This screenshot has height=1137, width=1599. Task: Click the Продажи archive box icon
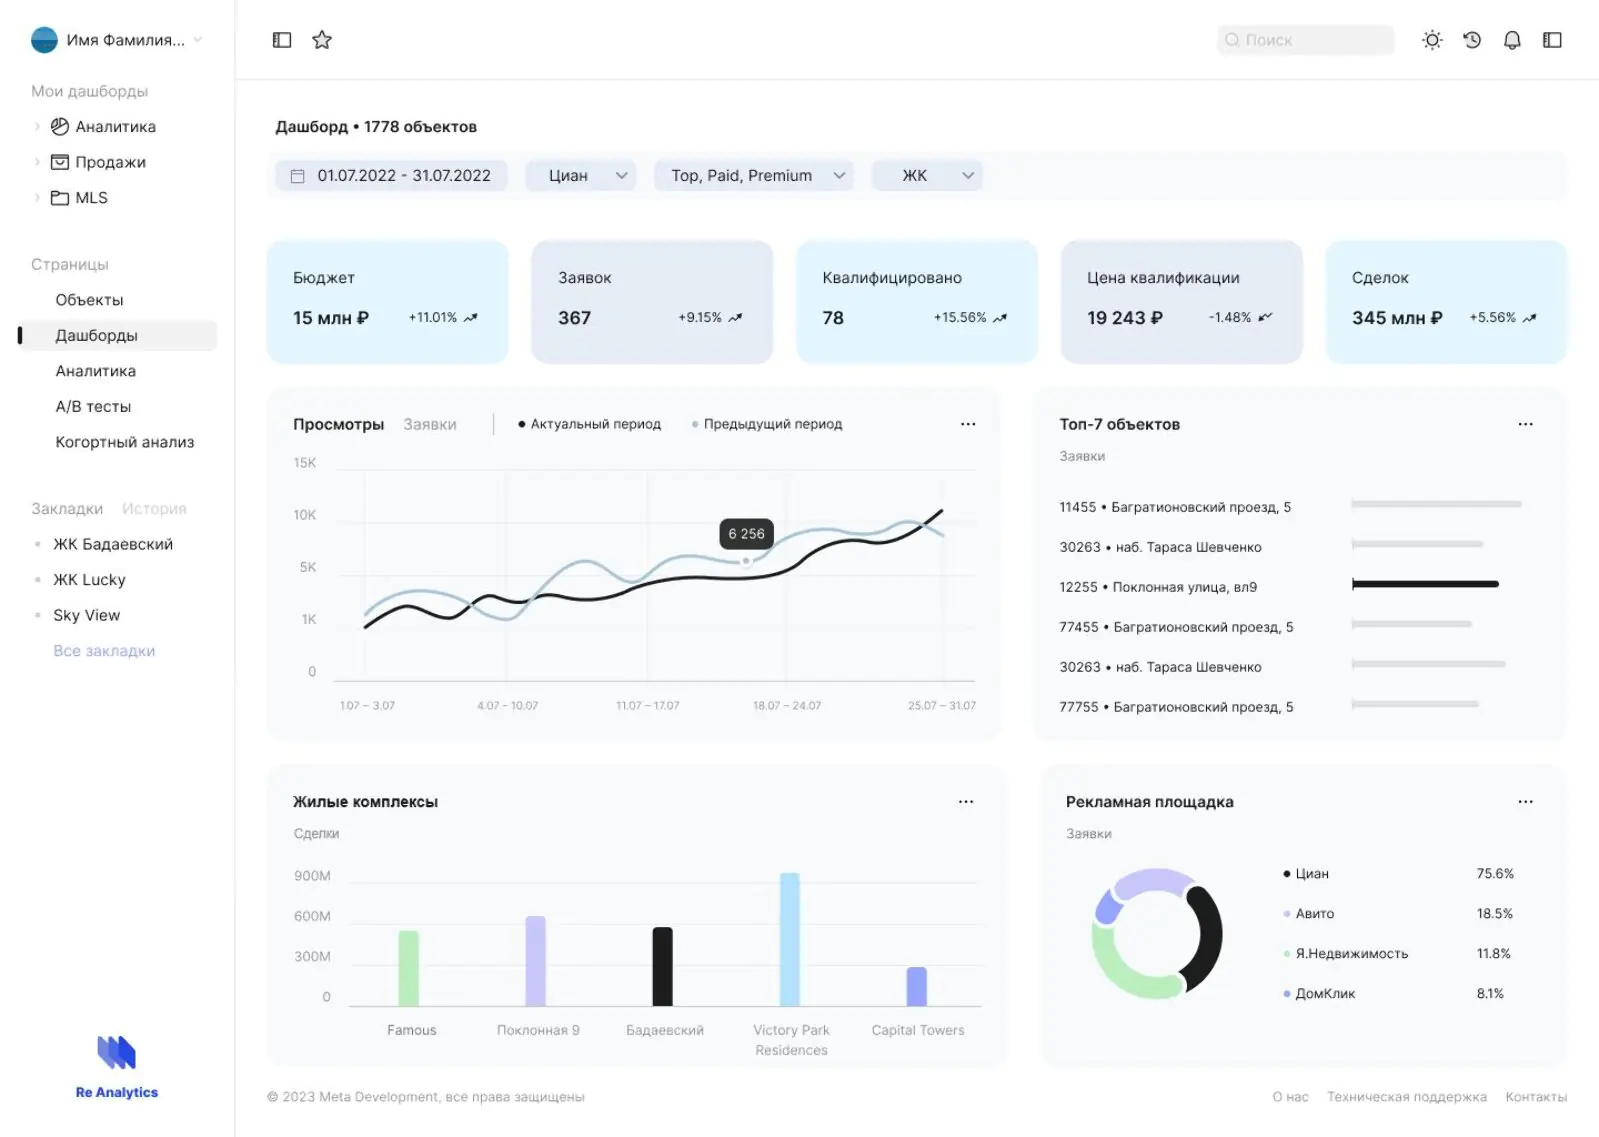tap(60, 162)
